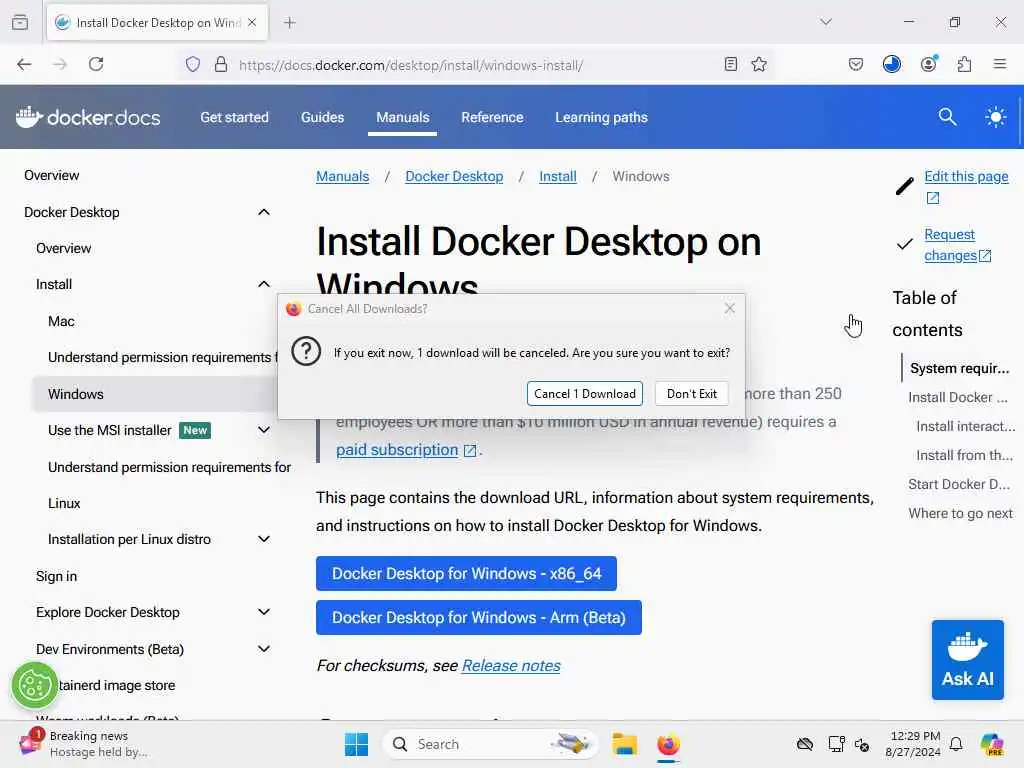Open the list all tabs dropdown arrow
Screen dimensions: 1024x768
pyautogui.click(x=826, y=22)
